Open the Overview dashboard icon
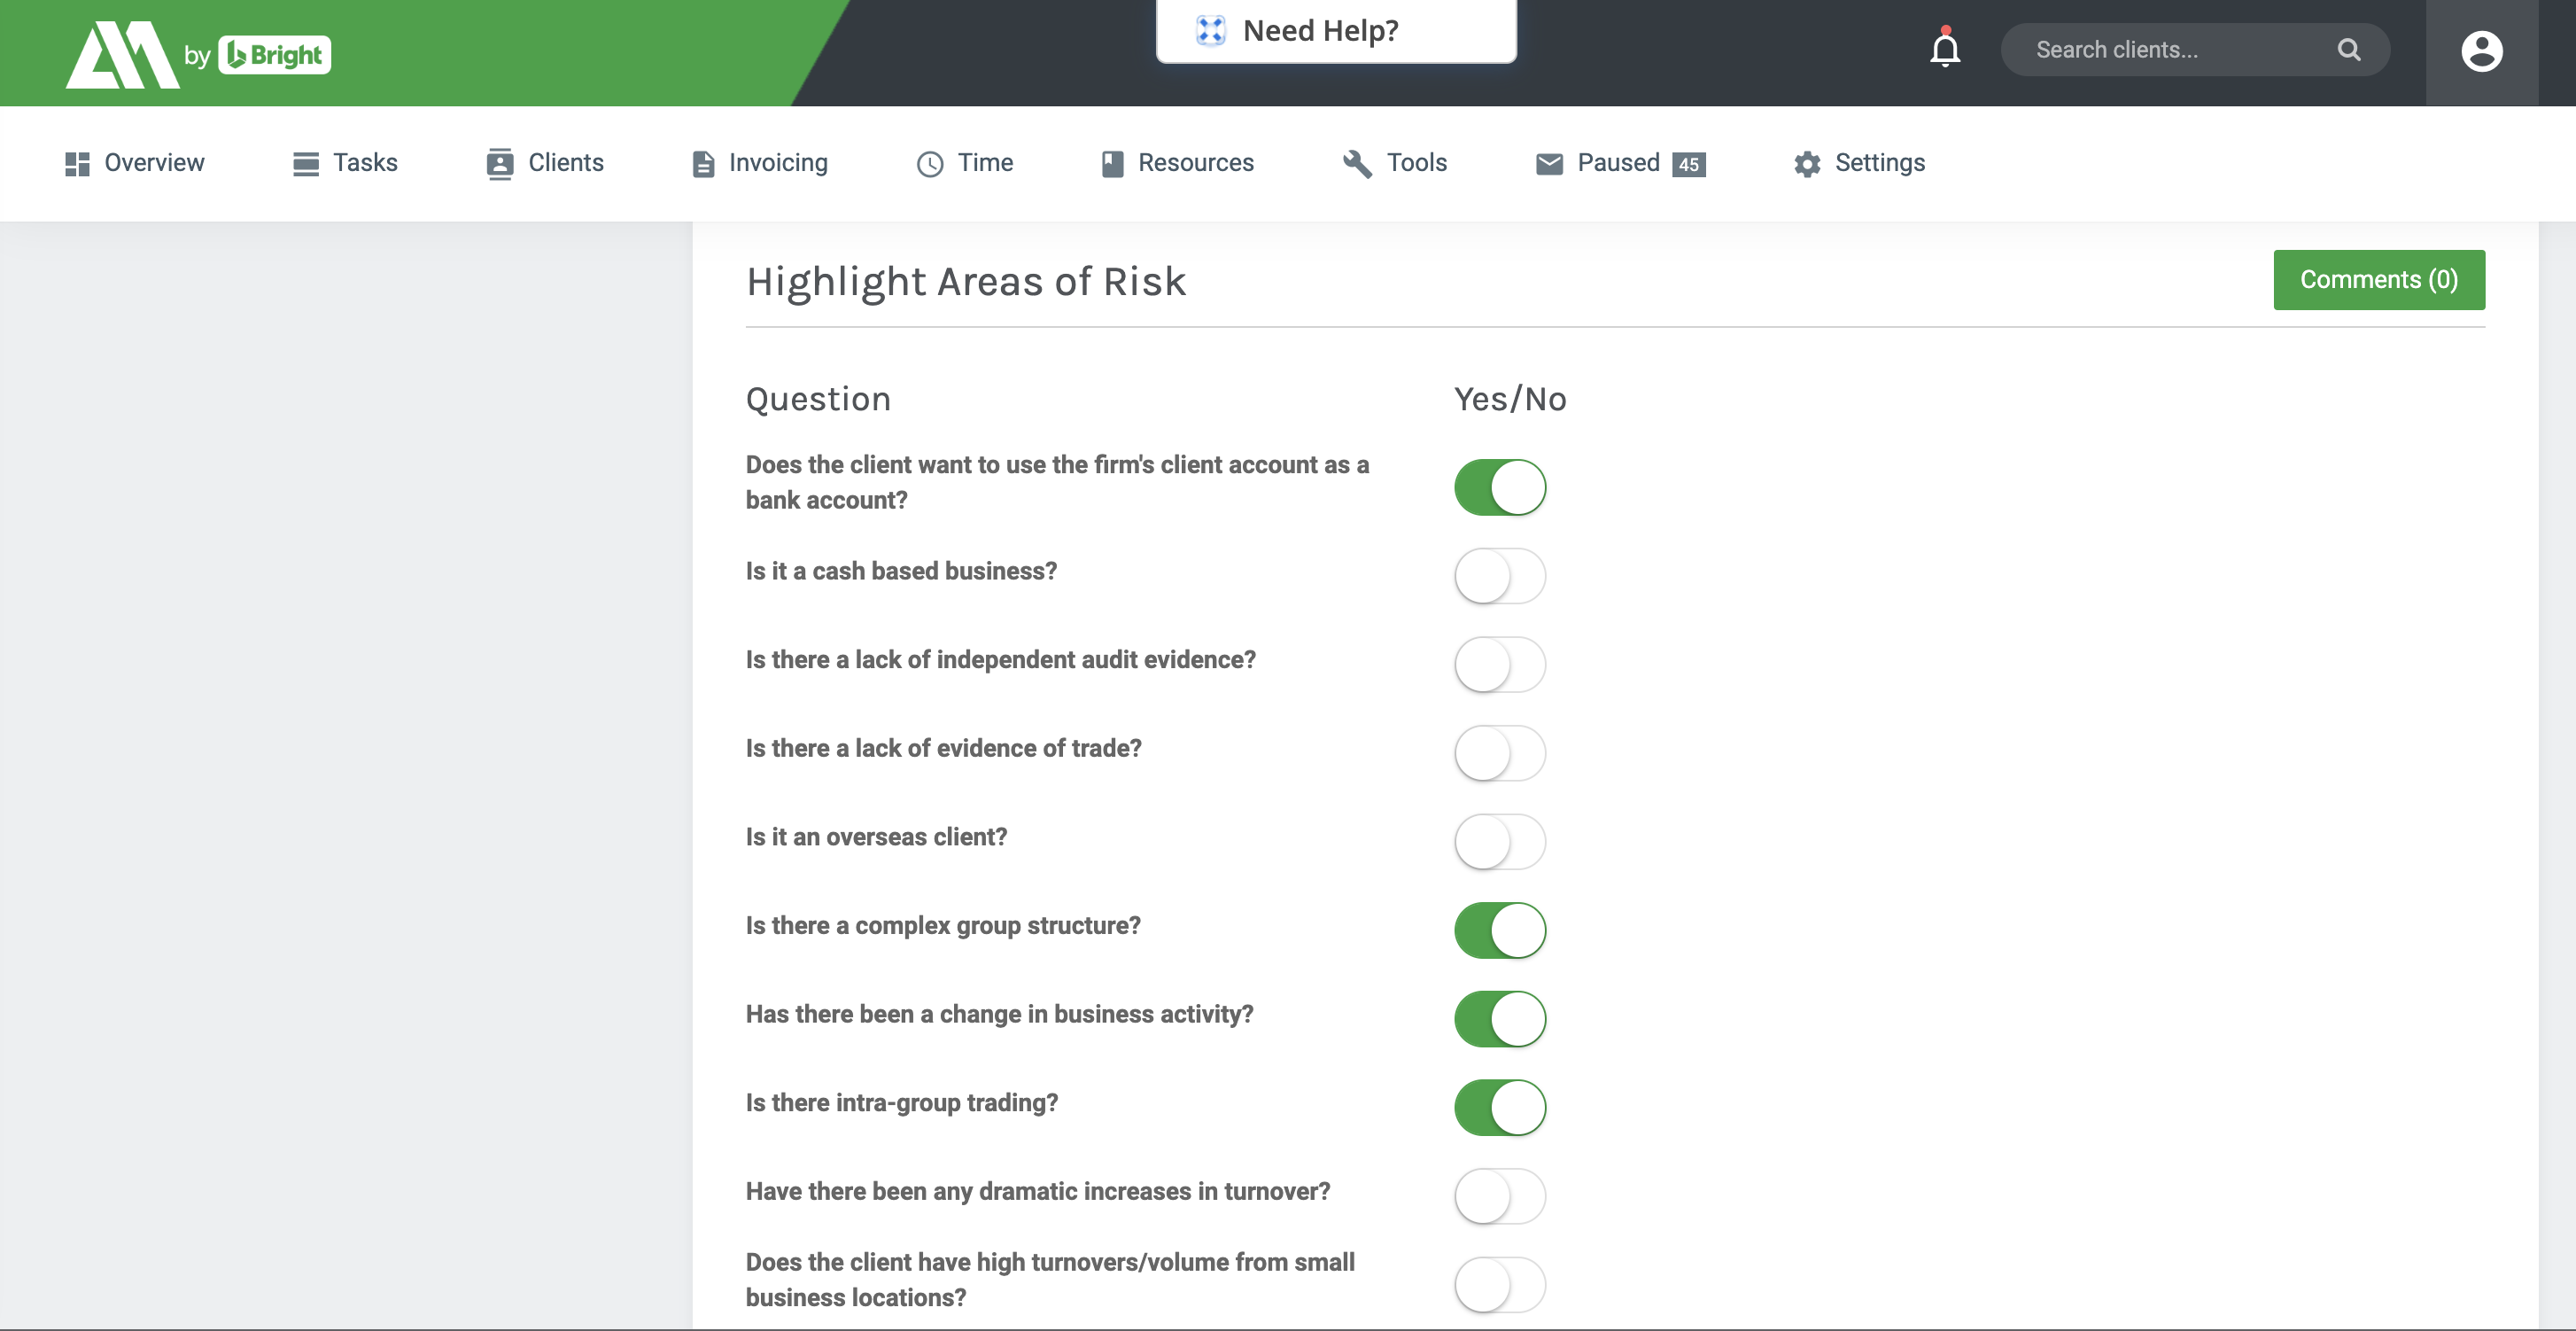 pos(77,163)
